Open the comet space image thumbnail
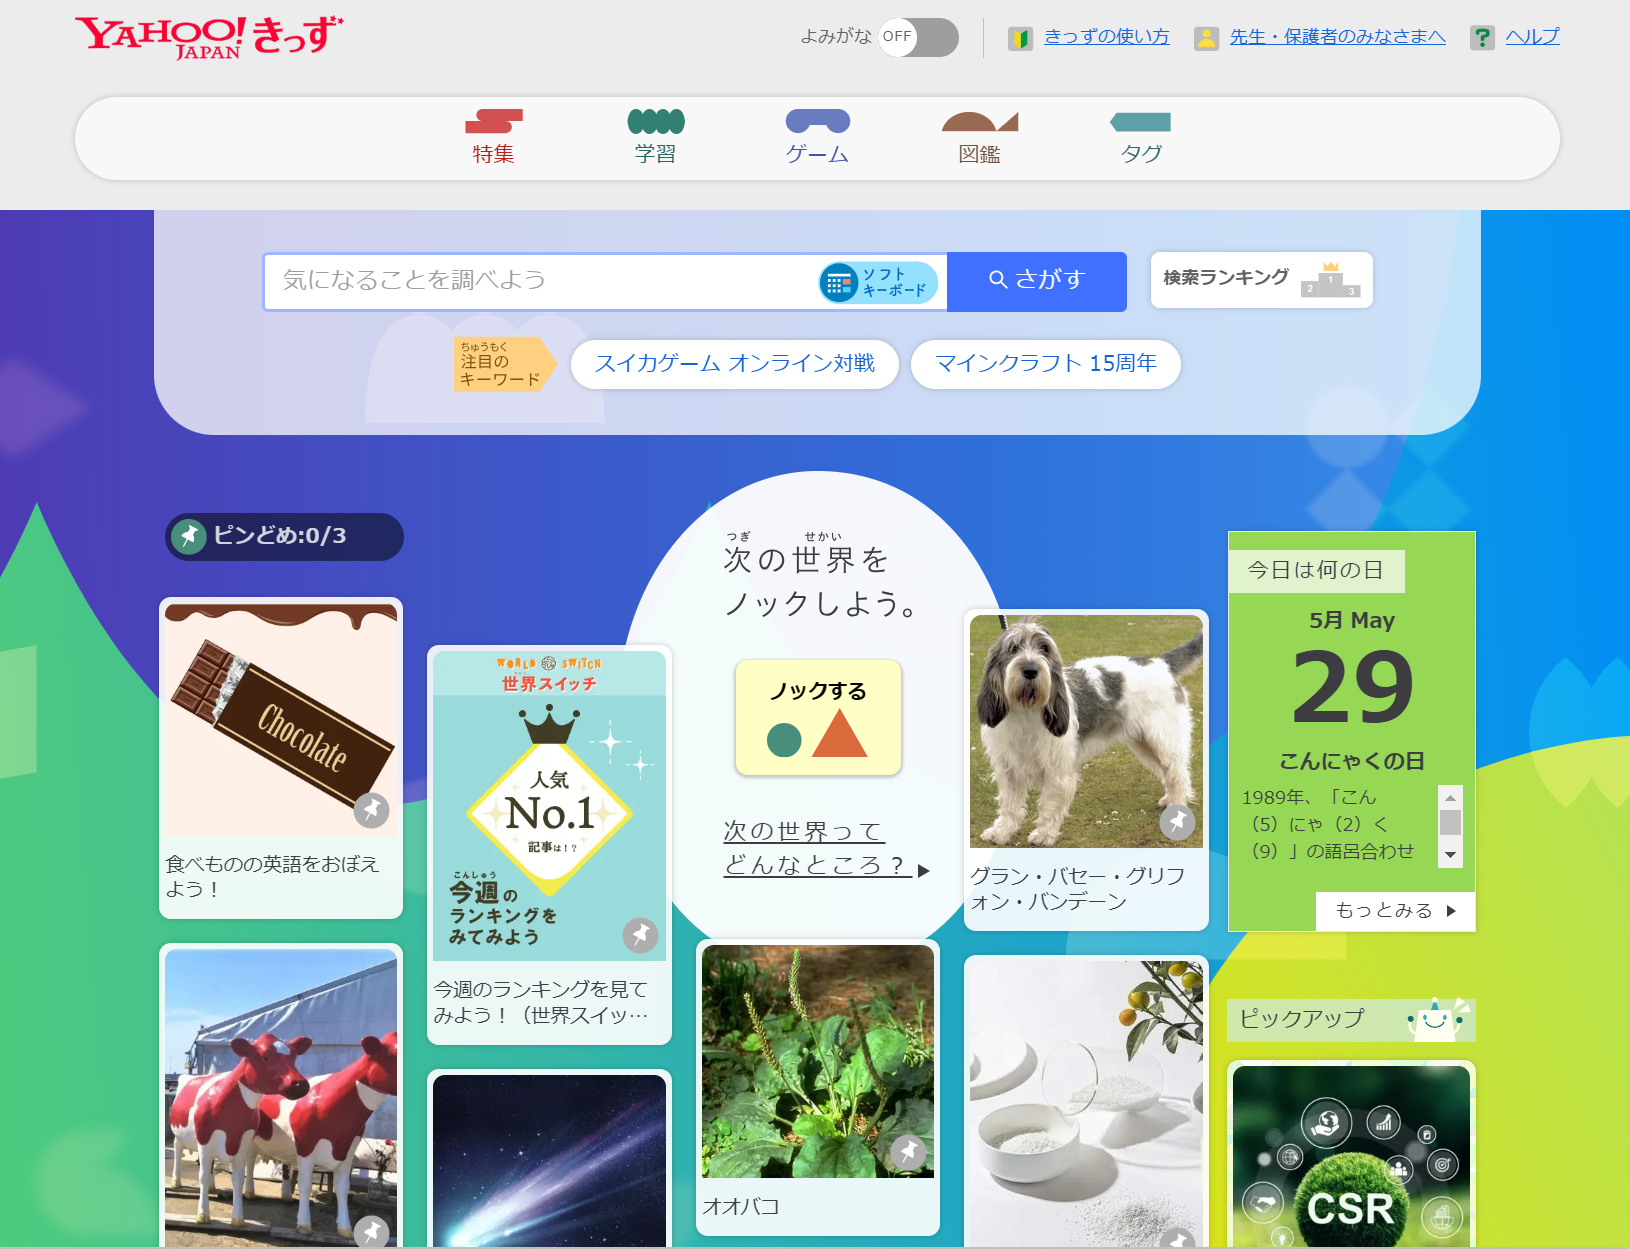This screenshot has width=1630, height=1249. [x=549, y=1161]
